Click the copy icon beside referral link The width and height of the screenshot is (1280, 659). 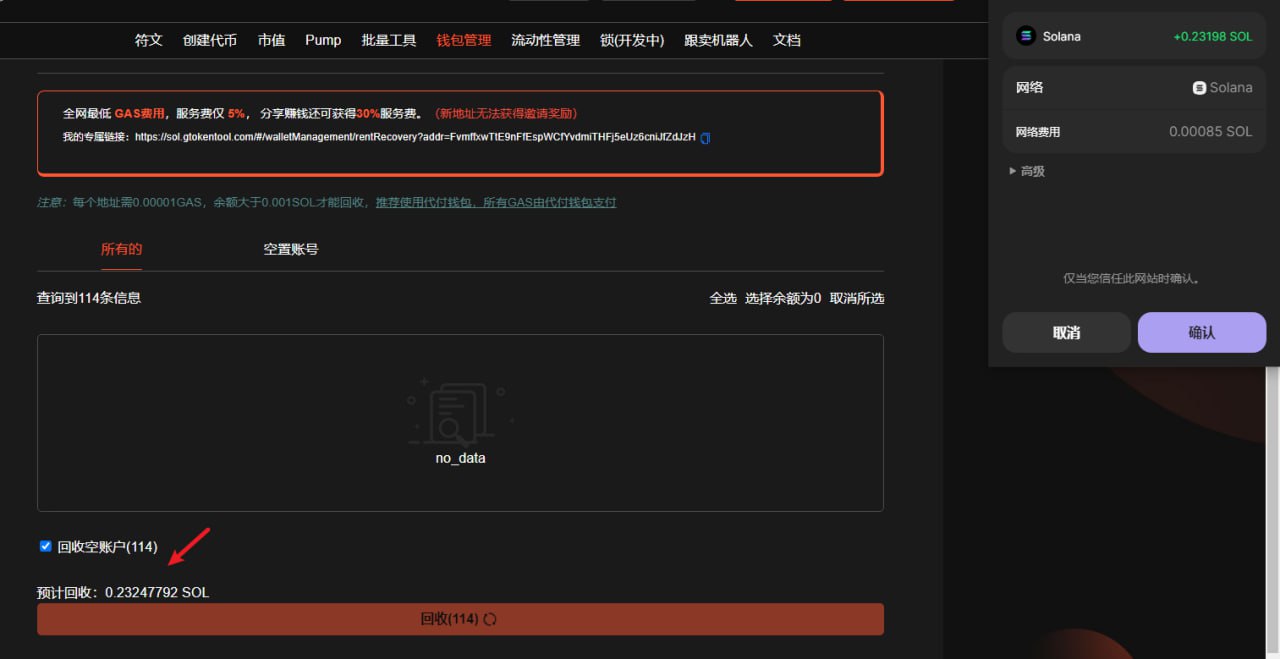tap(705, 138)
